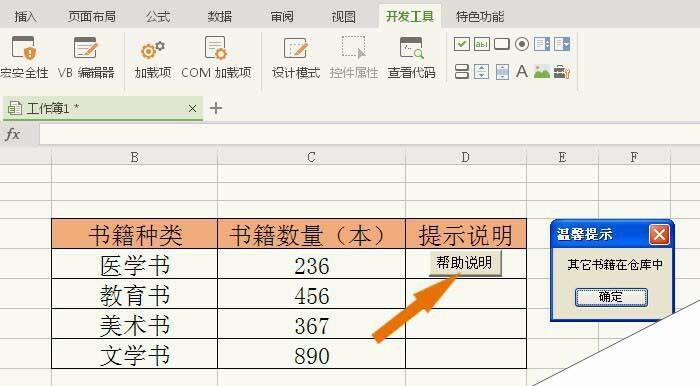Select the cell containing 367

312,324
